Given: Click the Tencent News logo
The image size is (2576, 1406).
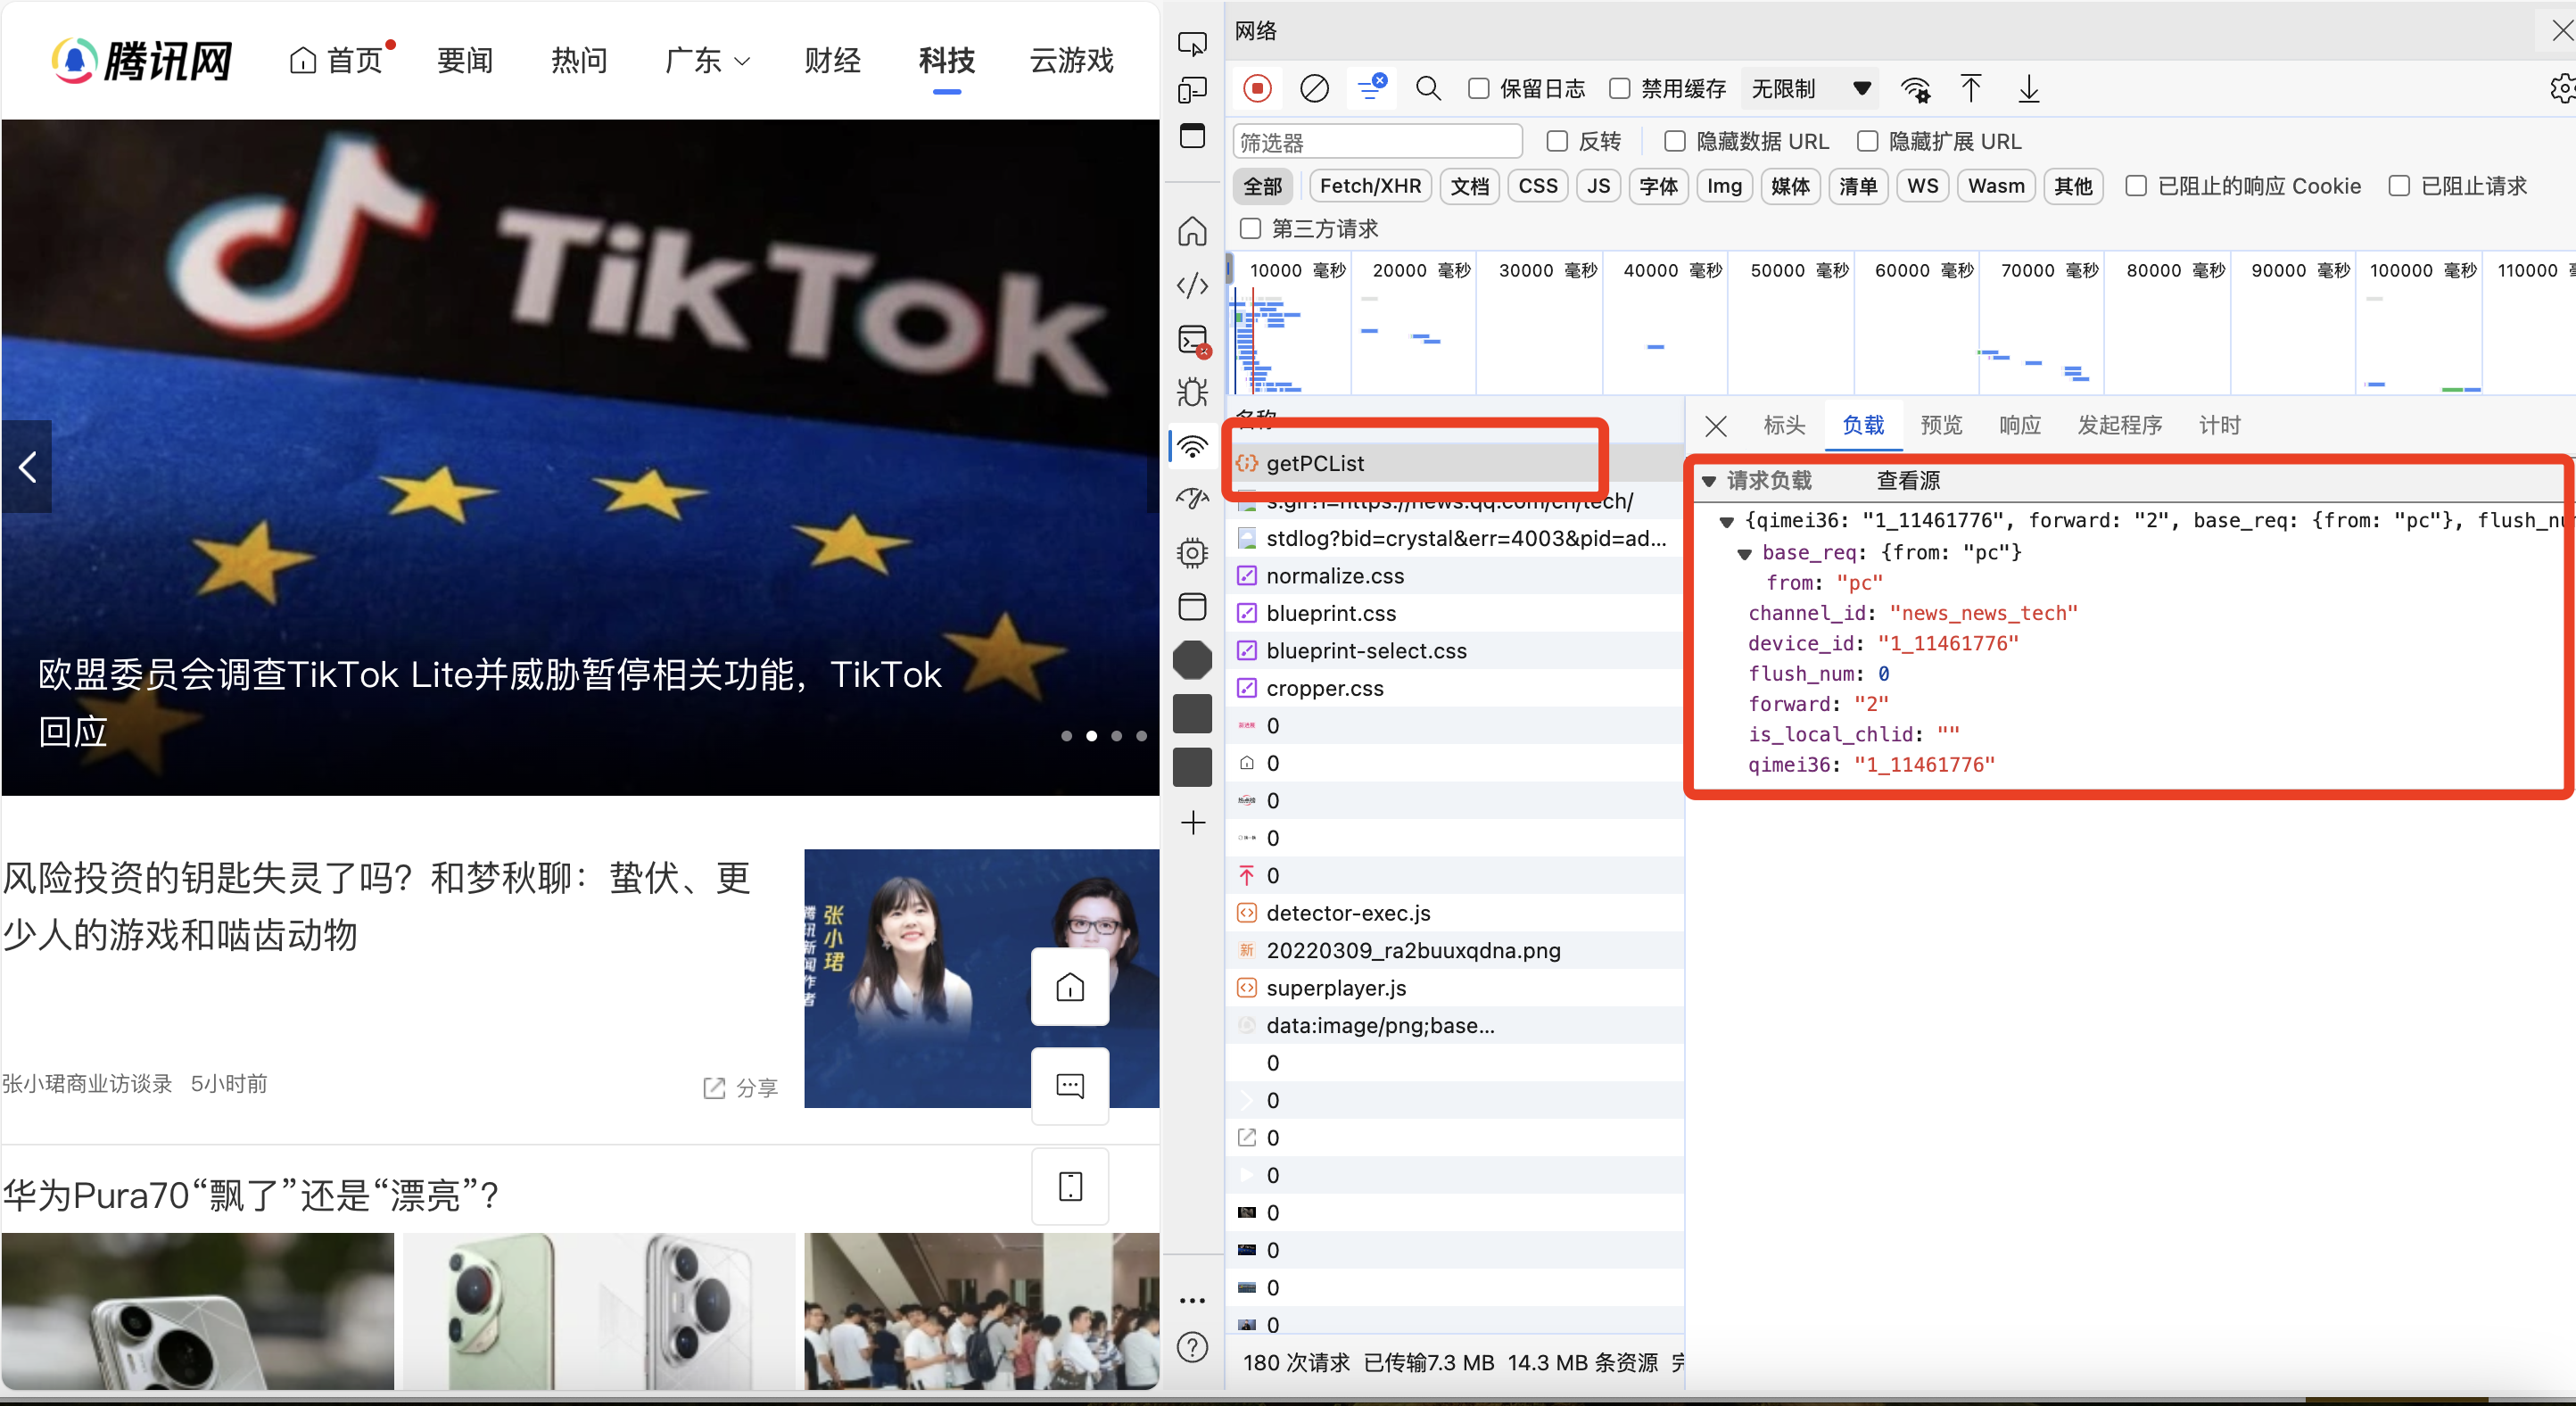Looking at the screenshot, I should point(141,61).
